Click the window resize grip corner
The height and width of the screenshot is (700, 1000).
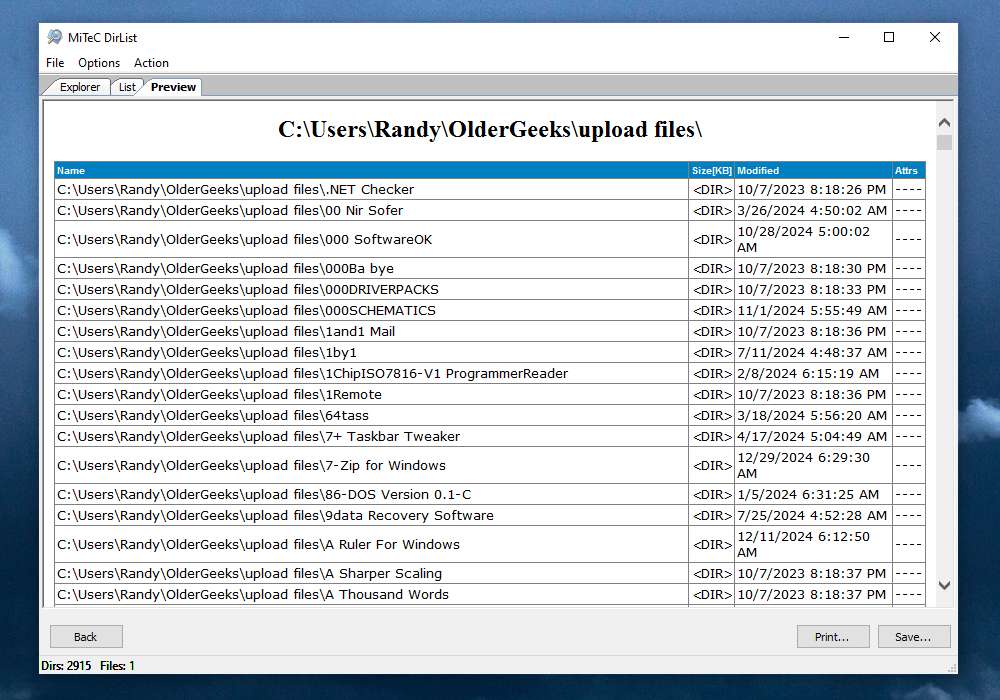click(952, 668)
